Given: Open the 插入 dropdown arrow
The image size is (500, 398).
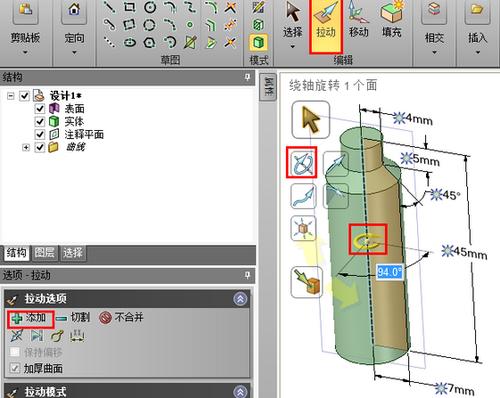Looking at the screenshot, I should 478,52.
